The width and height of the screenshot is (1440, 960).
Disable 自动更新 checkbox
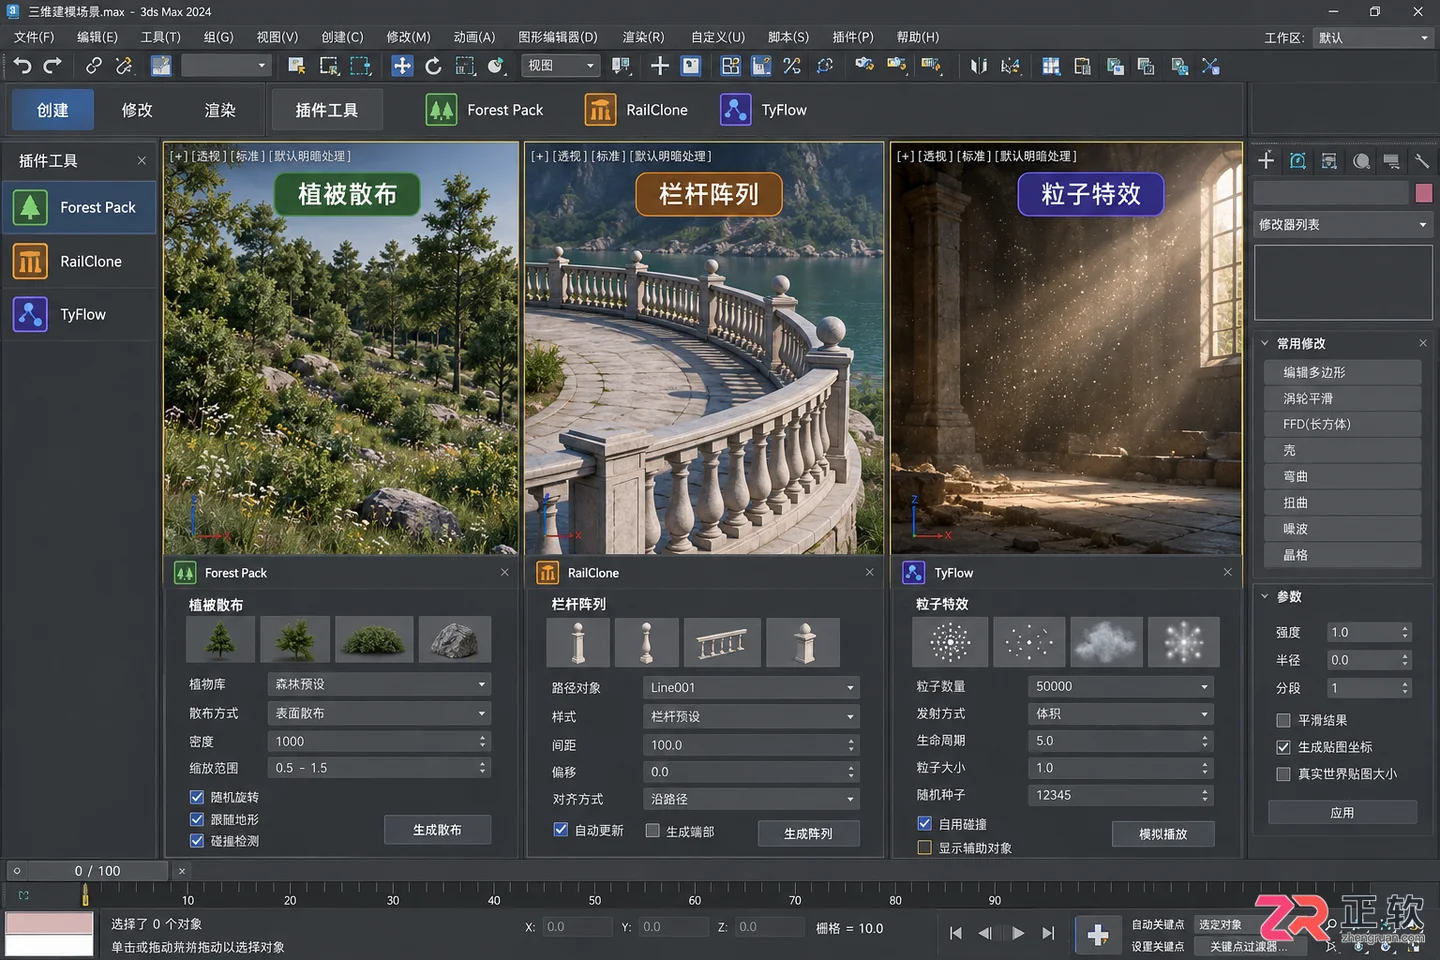[x=561, y=830]
